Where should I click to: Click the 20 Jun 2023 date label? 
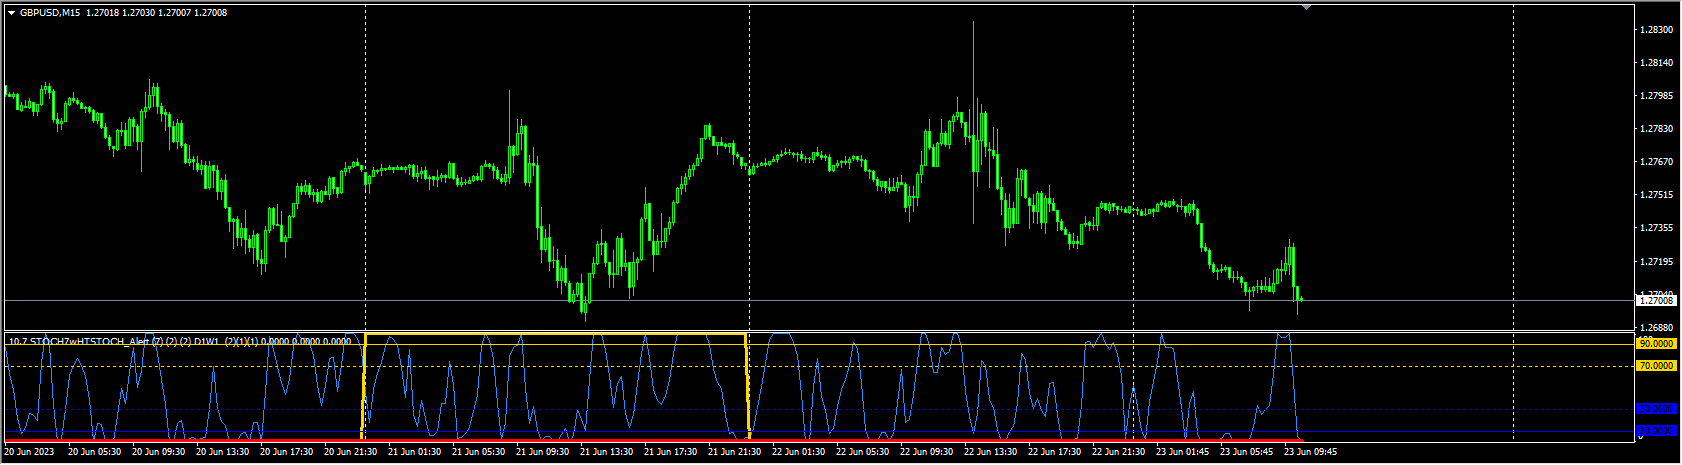click(29, 452)
